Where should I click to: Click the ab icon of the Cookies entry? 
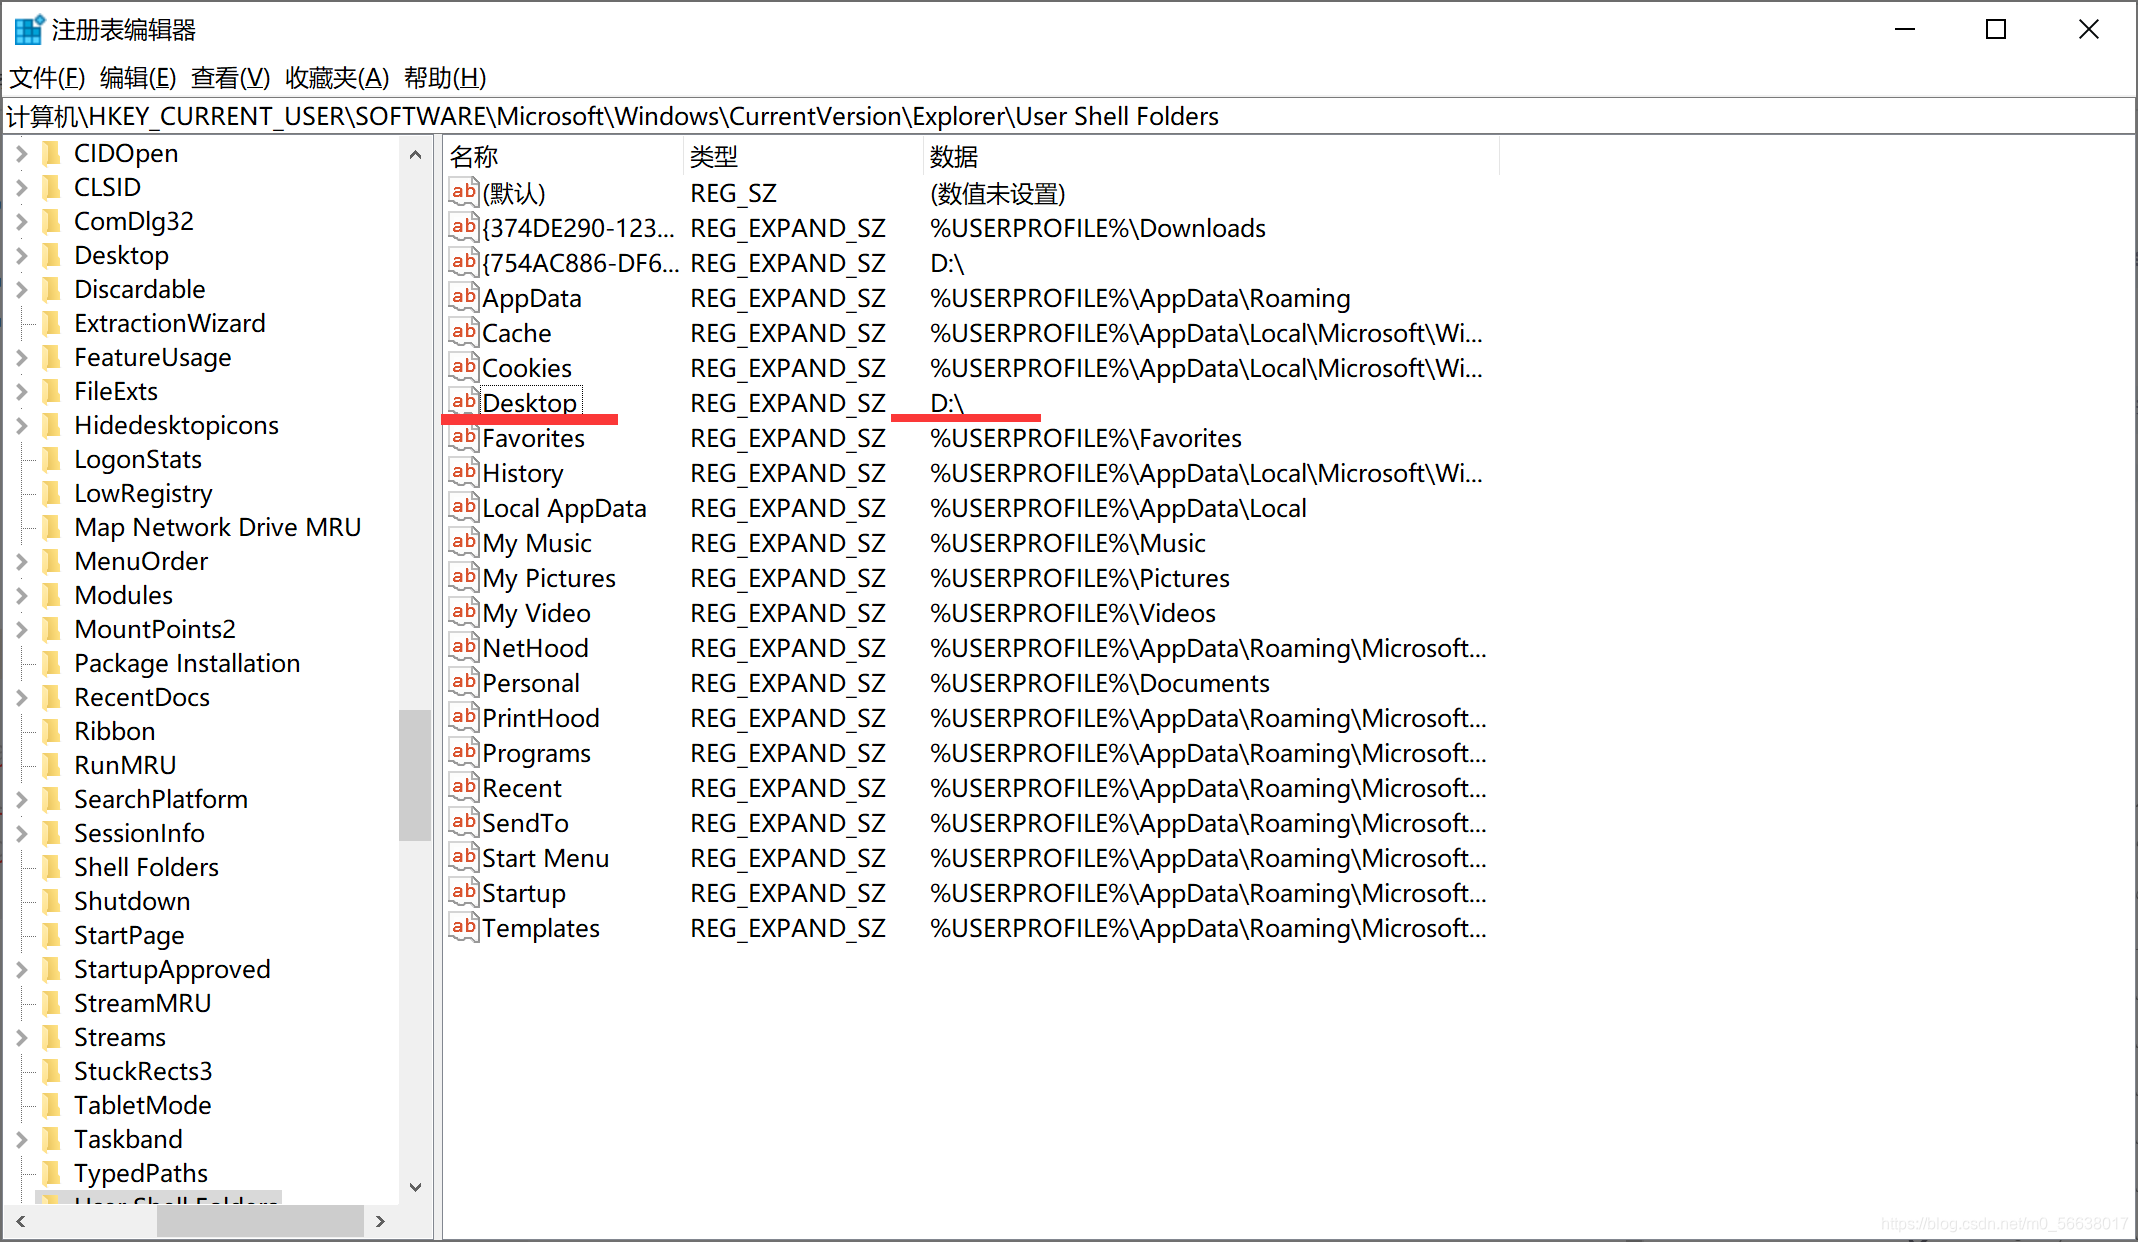[x=463, y=367]
